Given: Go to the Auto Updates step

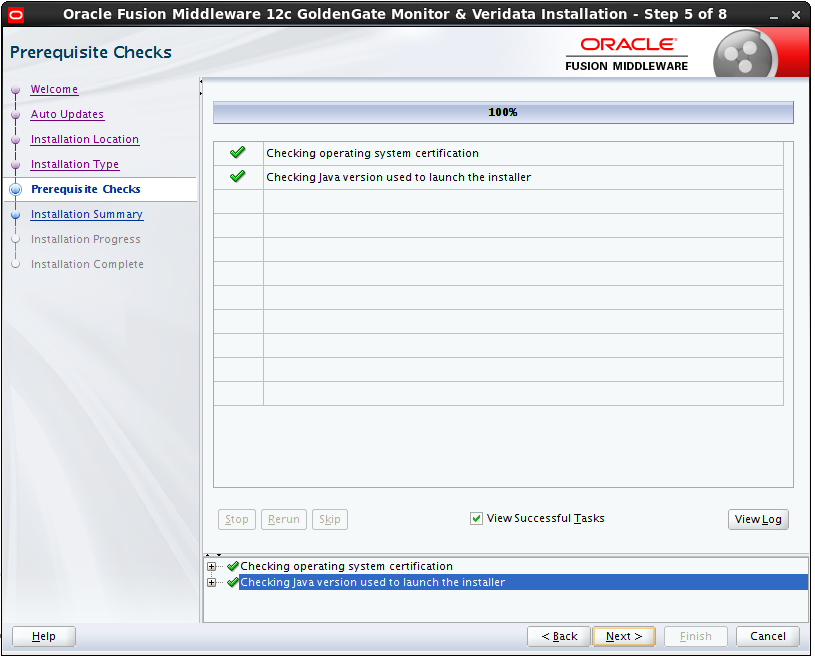Looking at the screenshot, I should tap(67, 114).
